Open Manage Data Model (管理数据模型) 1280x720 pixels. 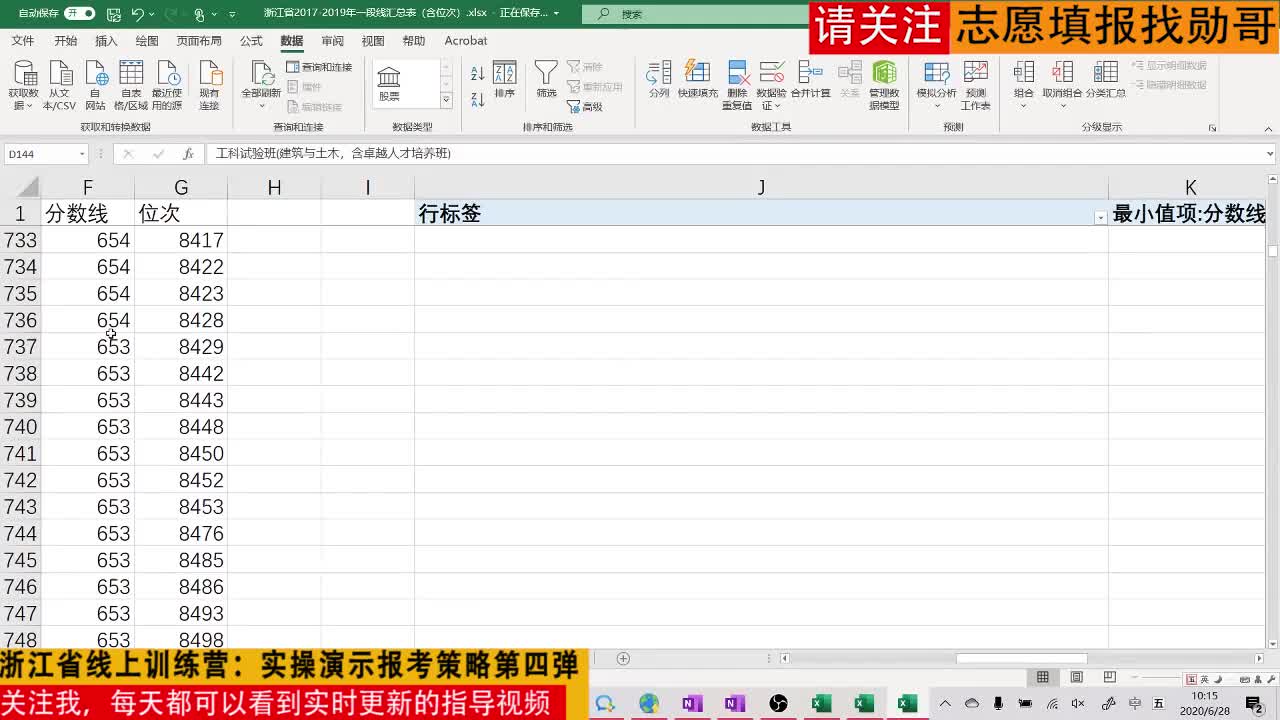[x=884, y=86]
